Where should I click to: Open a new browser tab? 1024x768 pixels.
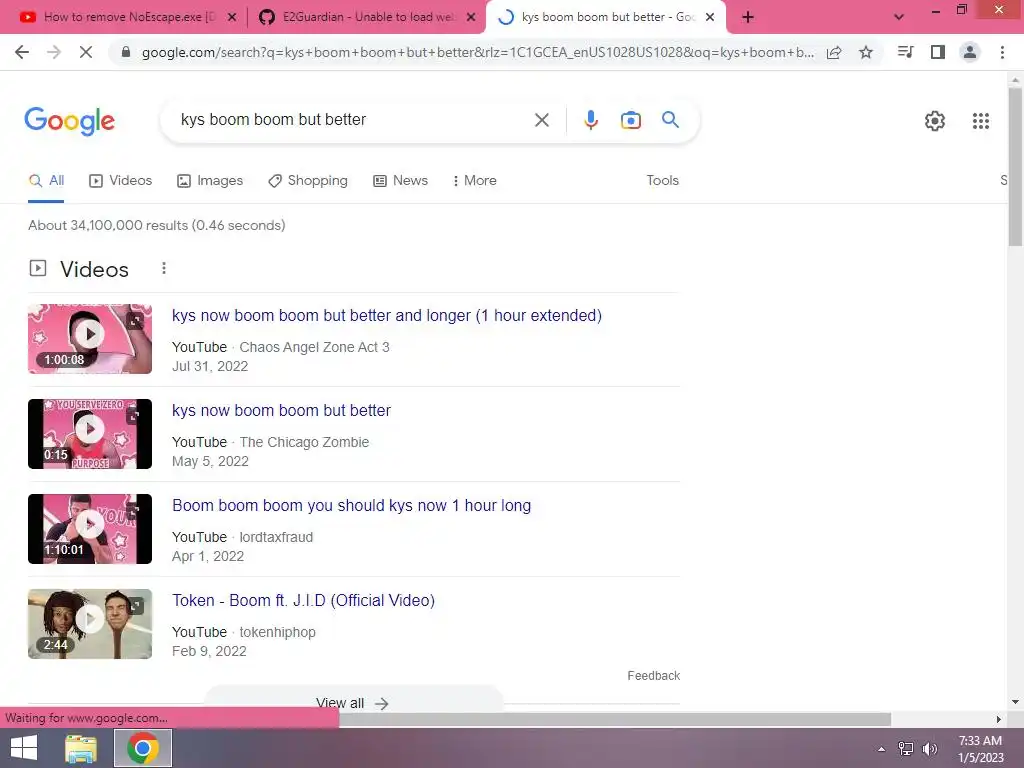[748, 17]
